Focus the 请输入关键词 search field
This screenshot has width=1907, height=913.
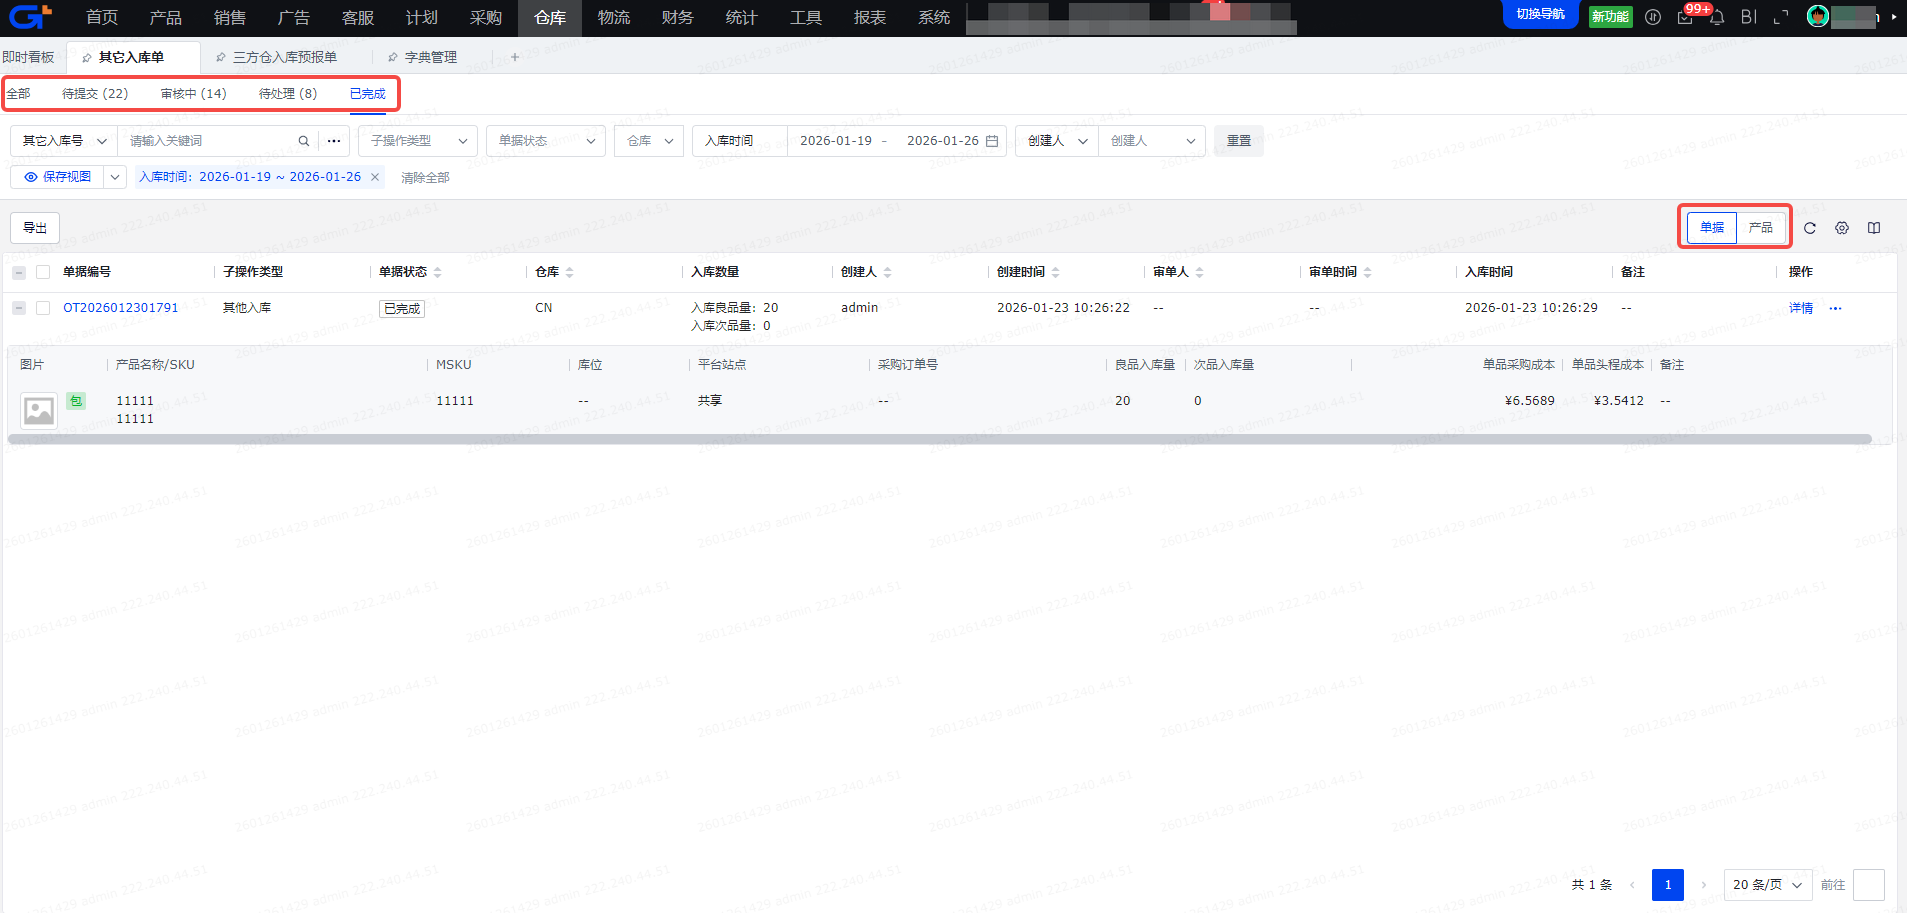(210, 141)
